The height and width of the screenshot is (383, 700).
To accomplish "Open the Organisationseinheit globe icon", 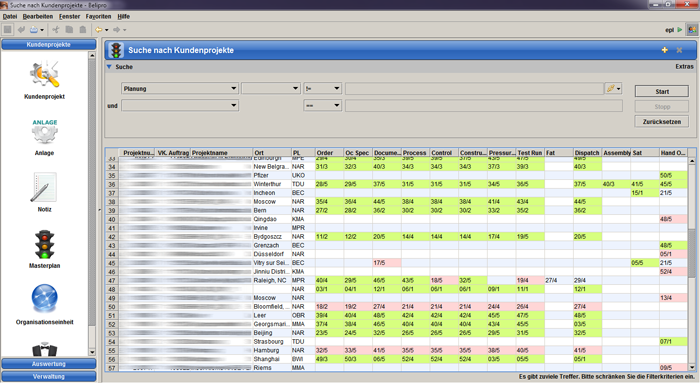I will (x=44, y=298).
